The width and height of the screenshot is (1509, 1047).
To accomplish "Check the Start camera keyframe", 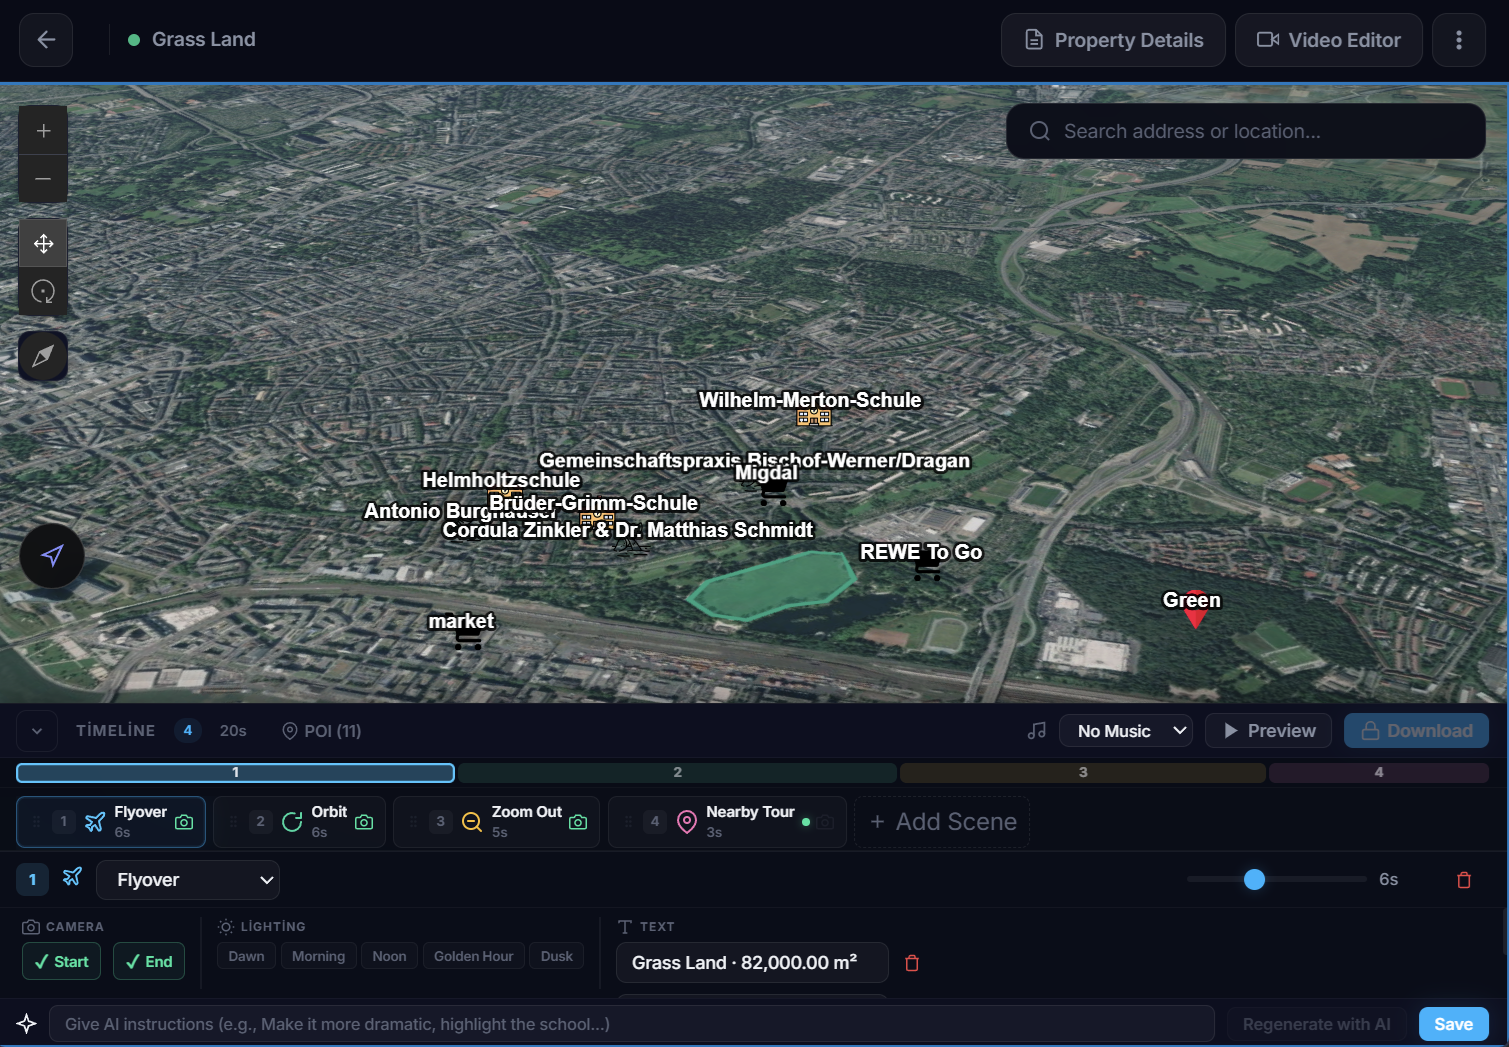I will click(61, 961).
